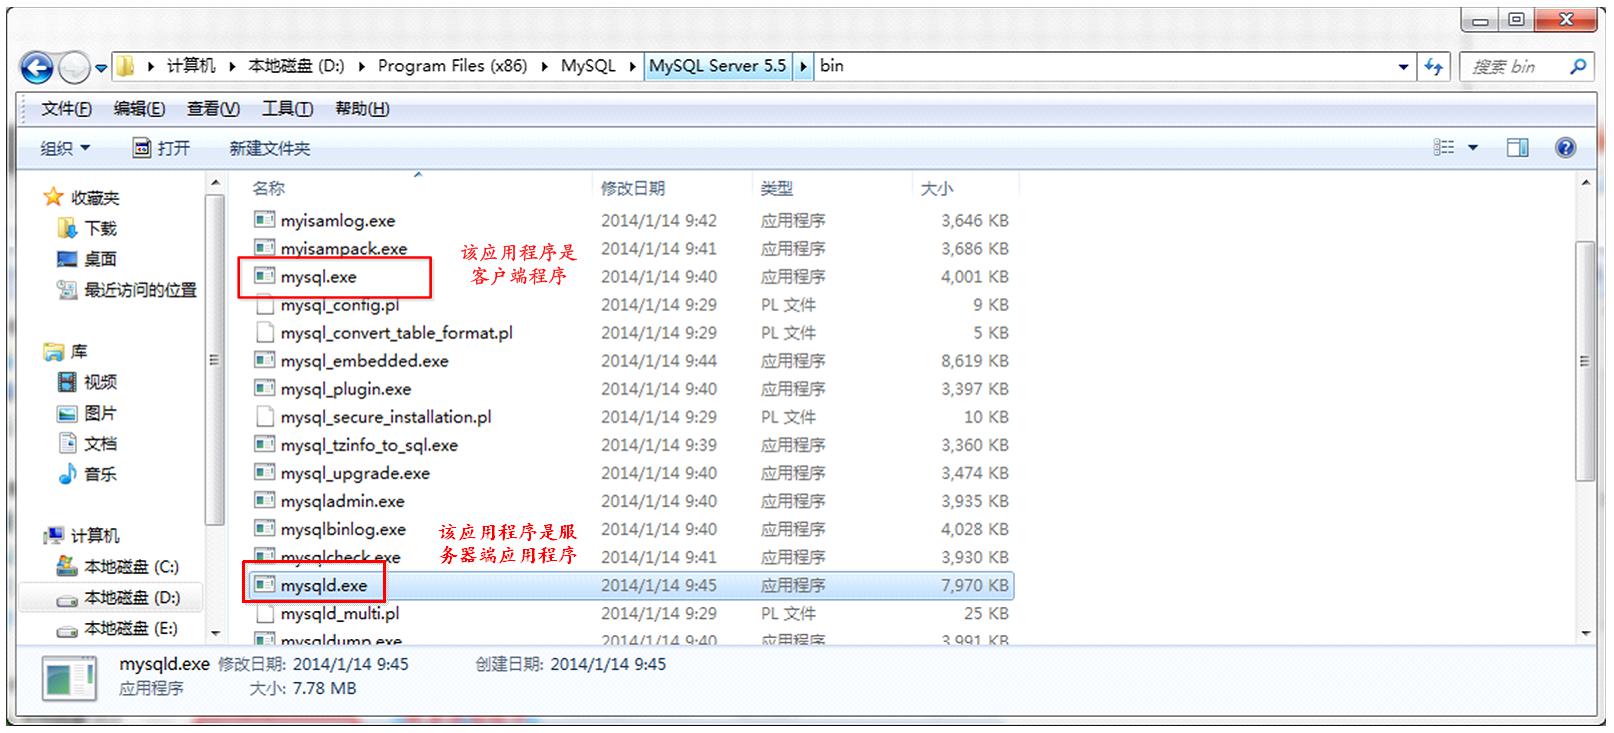This screenshot has height=733, width=1614.
Task: Select 本地磁盘 (D:) in navigation pane
Action: point(132,598)
